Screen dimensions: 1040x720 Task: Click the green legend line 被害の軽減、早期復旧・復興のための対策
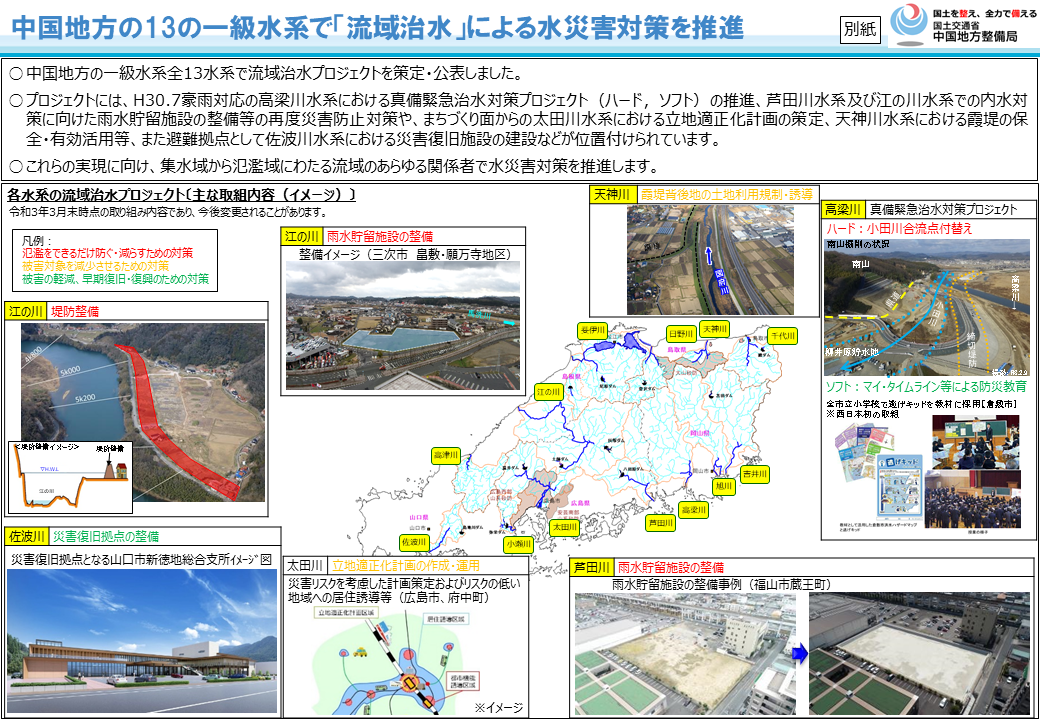[x=115, y=279]
